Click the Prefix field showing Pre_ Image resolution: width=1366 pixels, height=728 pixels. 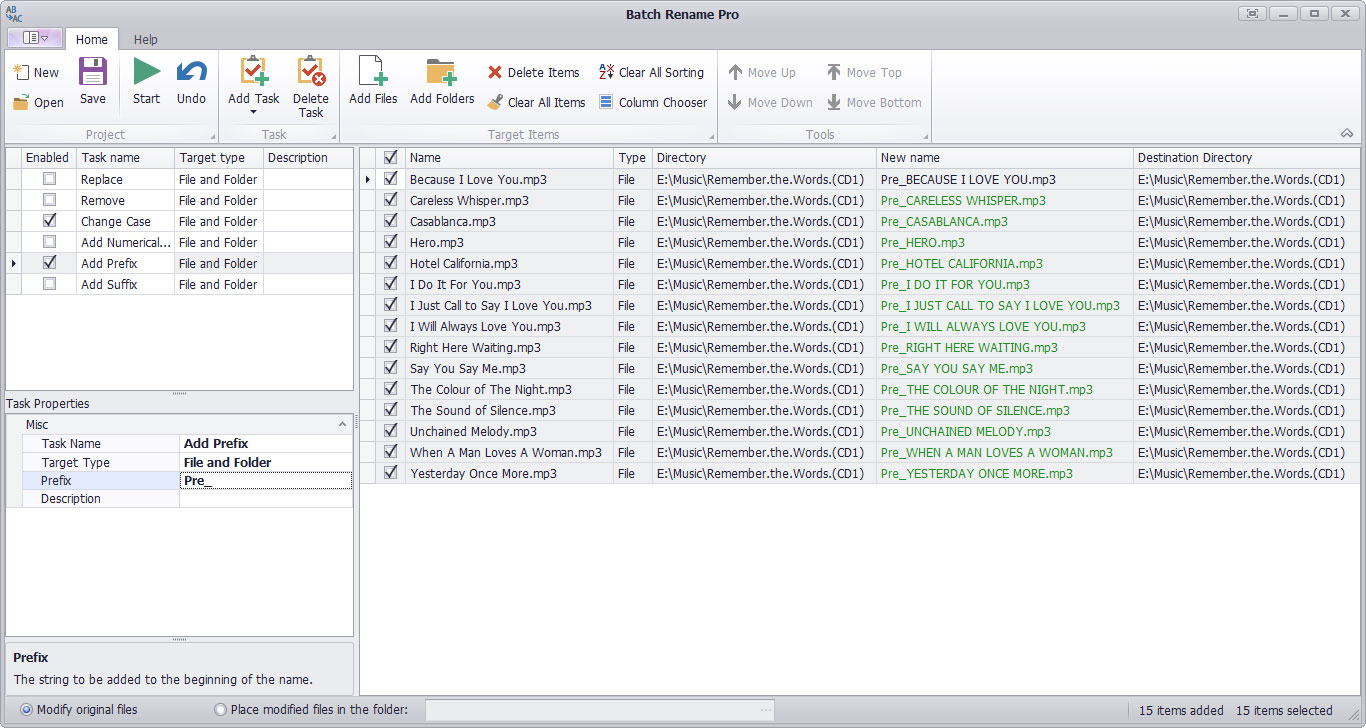click(x=265, y=480)
